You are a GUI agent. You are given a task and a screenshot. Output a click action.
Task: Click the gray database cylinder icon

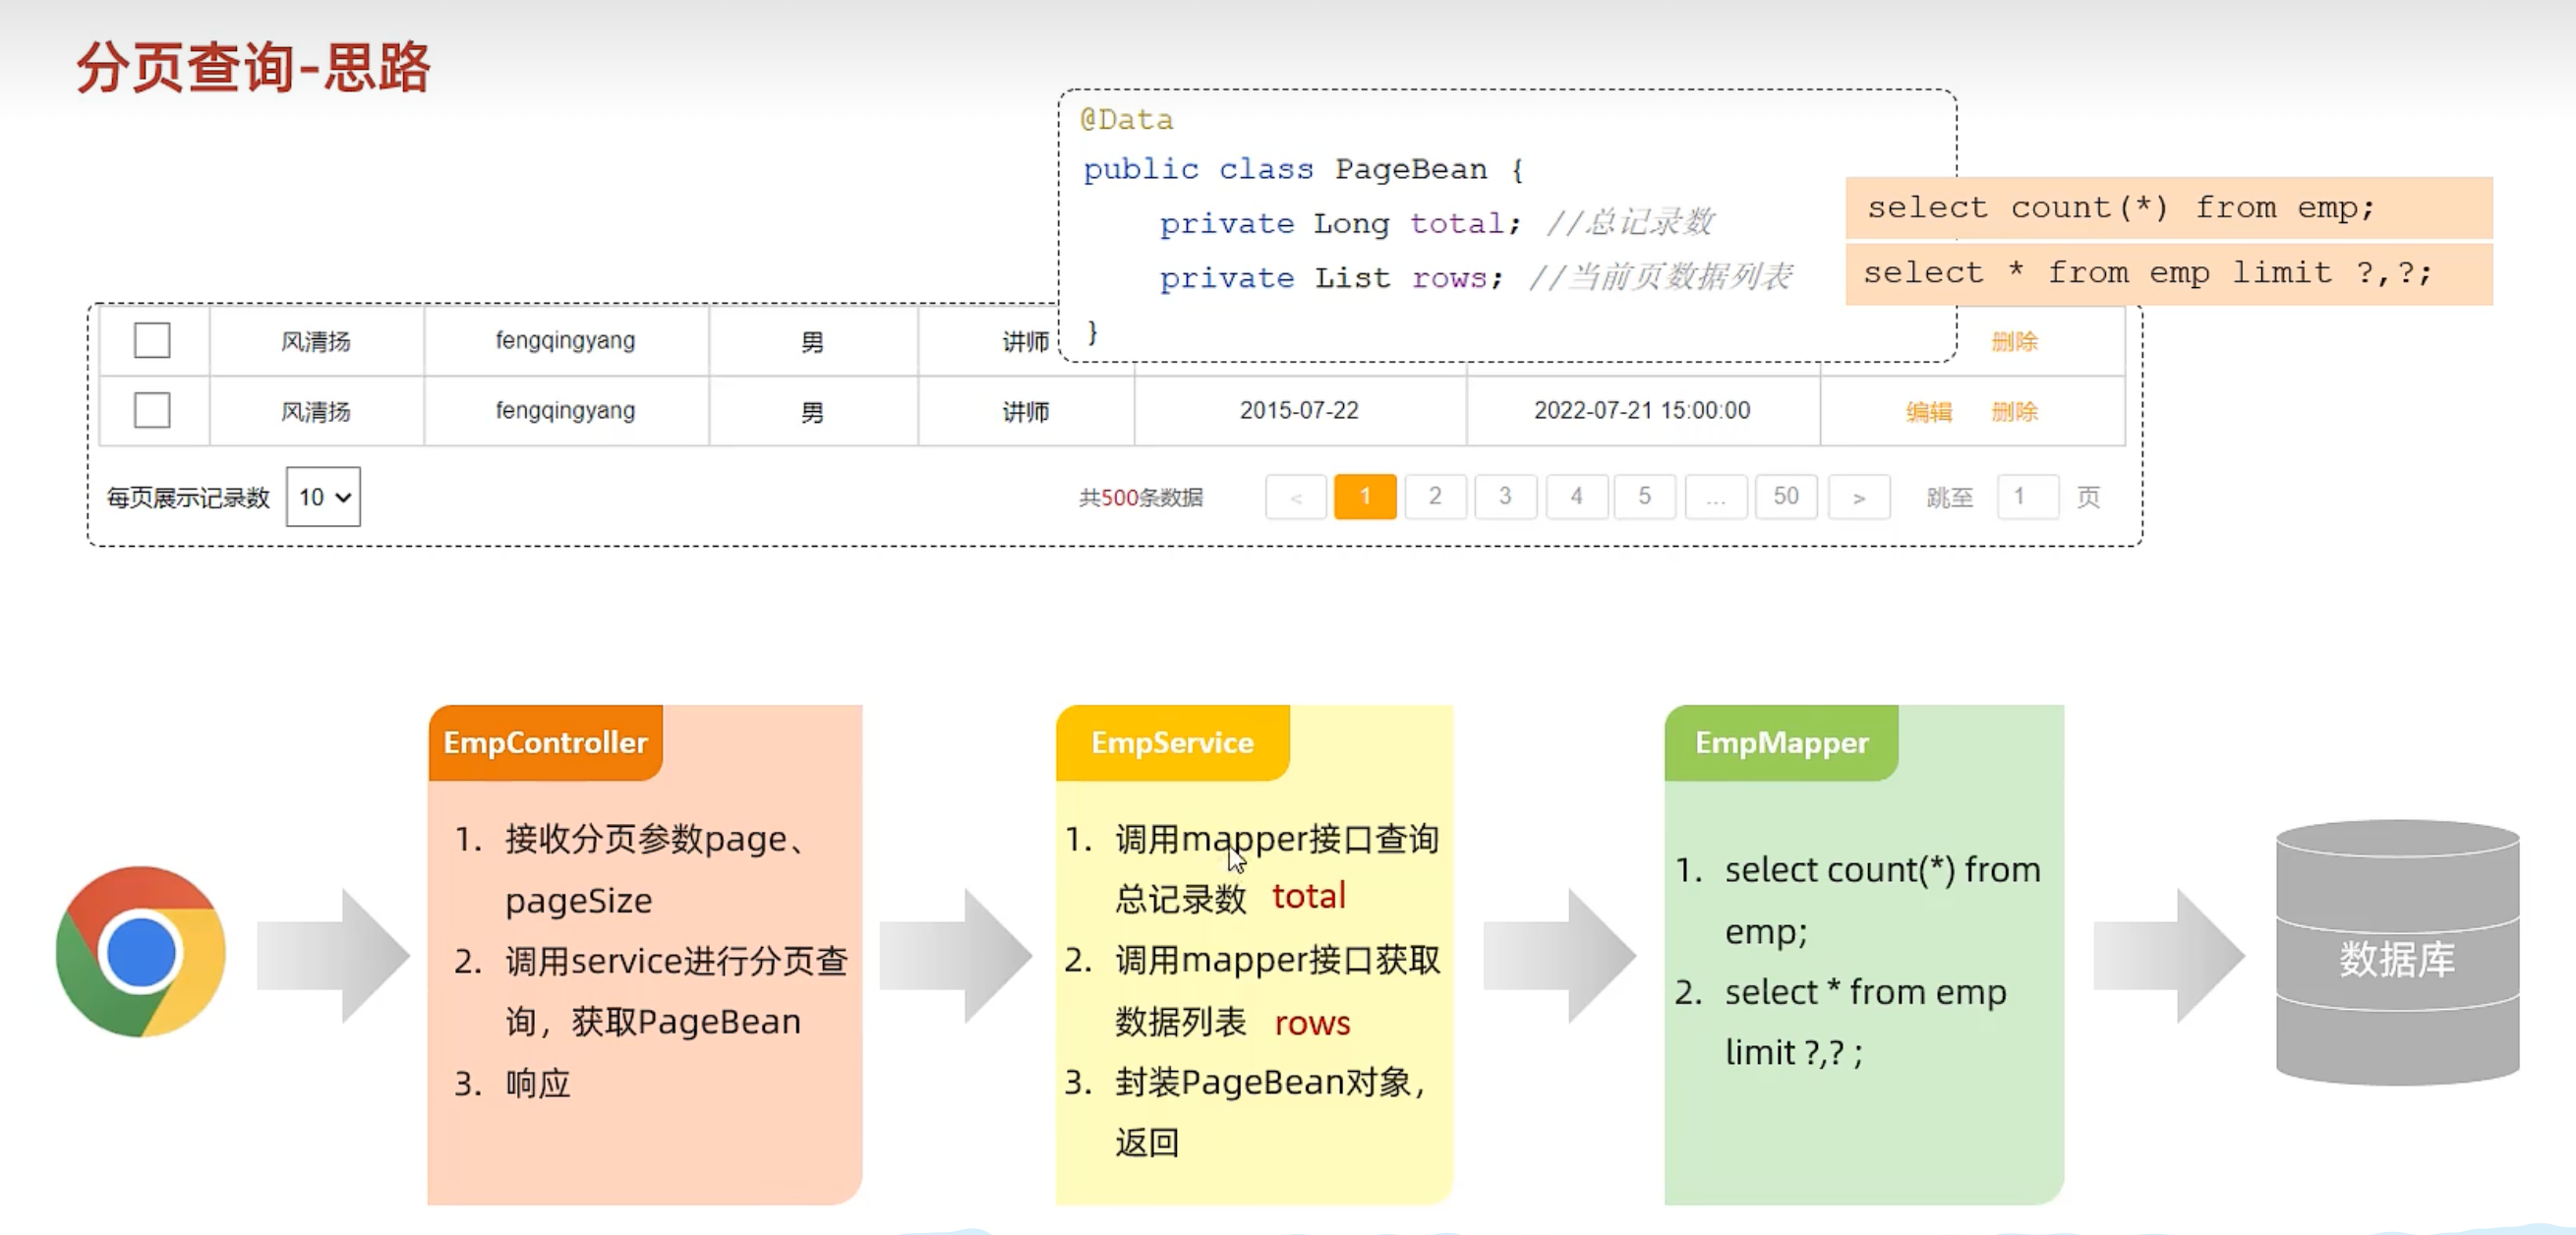pyautogui.click(x=2397, y=952)
